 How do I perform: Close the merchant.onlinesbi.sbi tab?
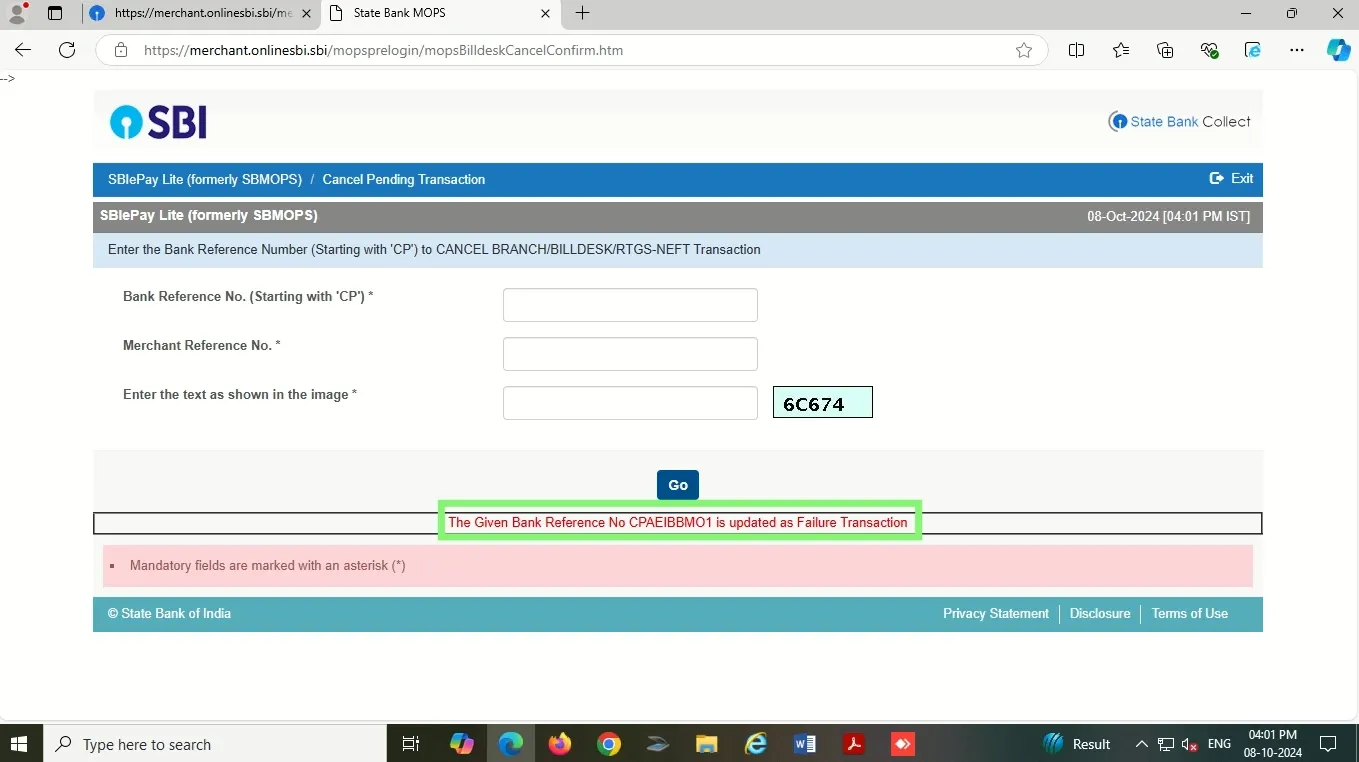click(x=306, y=13)
